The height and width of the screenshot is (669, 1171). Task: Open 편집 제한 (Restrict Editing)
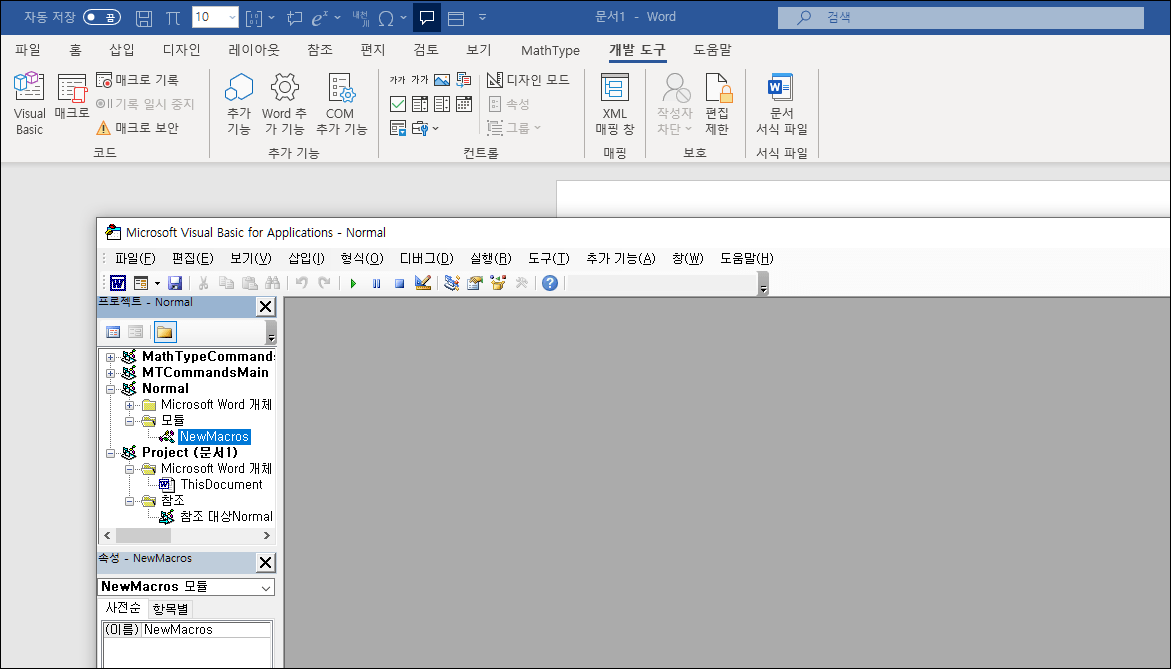[x=717, y=104]
